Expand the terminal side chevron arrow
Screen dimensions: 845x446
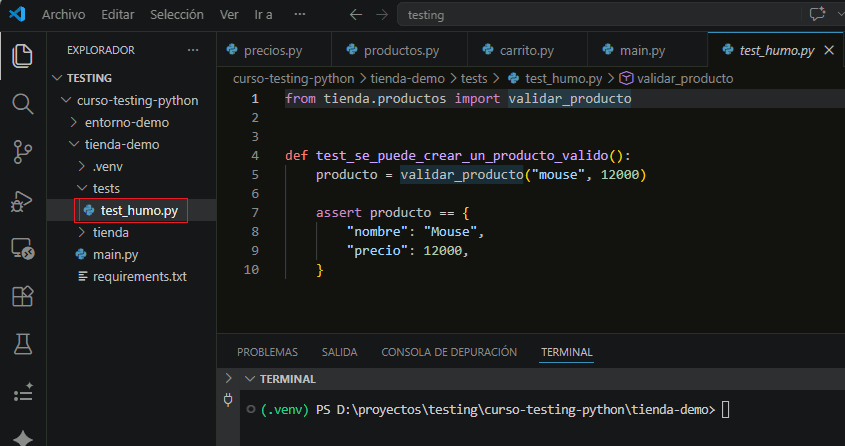point(228,378)
